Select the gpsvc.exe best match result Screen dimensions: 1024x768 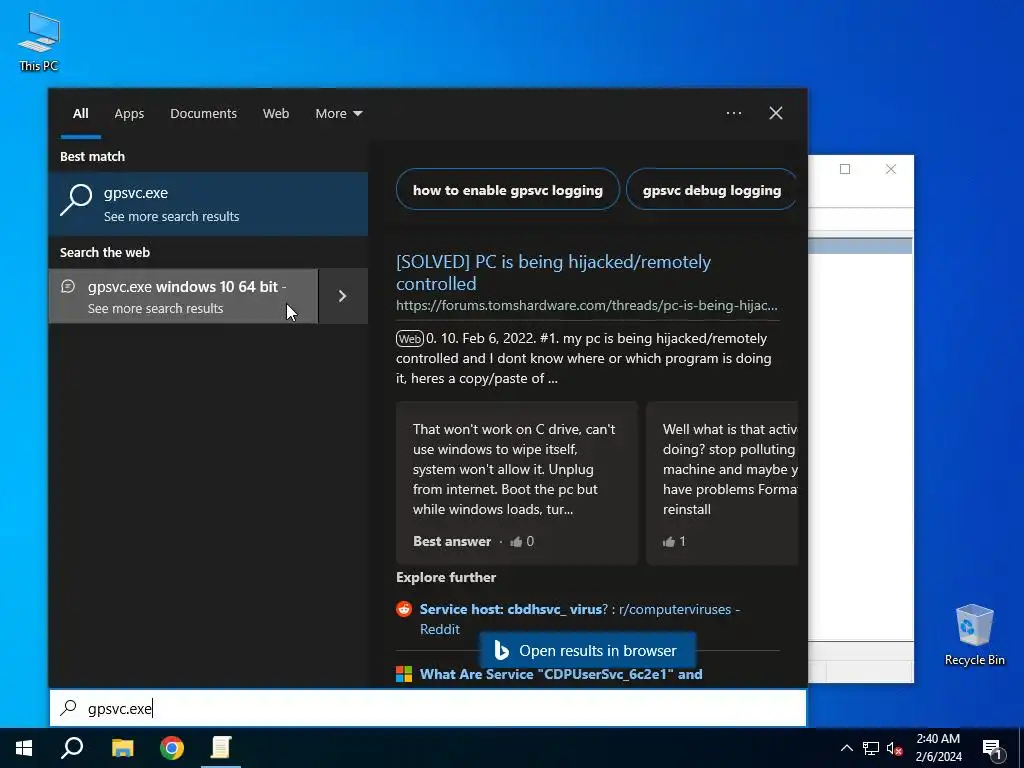click(x=208, y=204)
